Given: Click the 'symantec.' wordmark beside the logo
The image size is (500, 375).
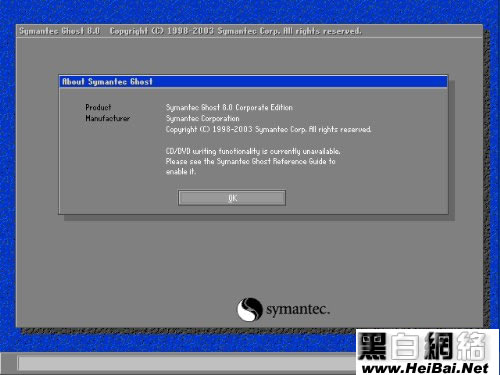Looking at the screenshot, I should (x=298, y=310).
